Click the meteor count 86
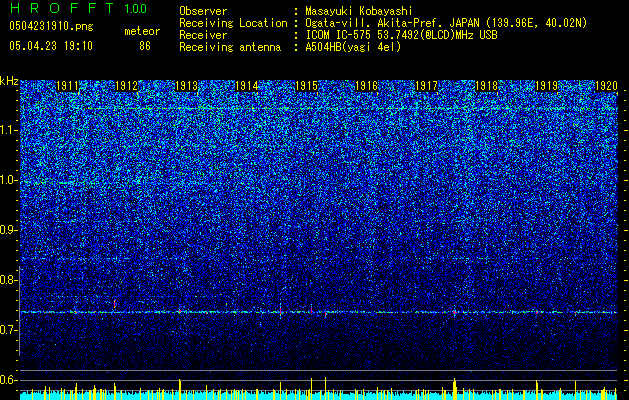 (x=145, y=46)
